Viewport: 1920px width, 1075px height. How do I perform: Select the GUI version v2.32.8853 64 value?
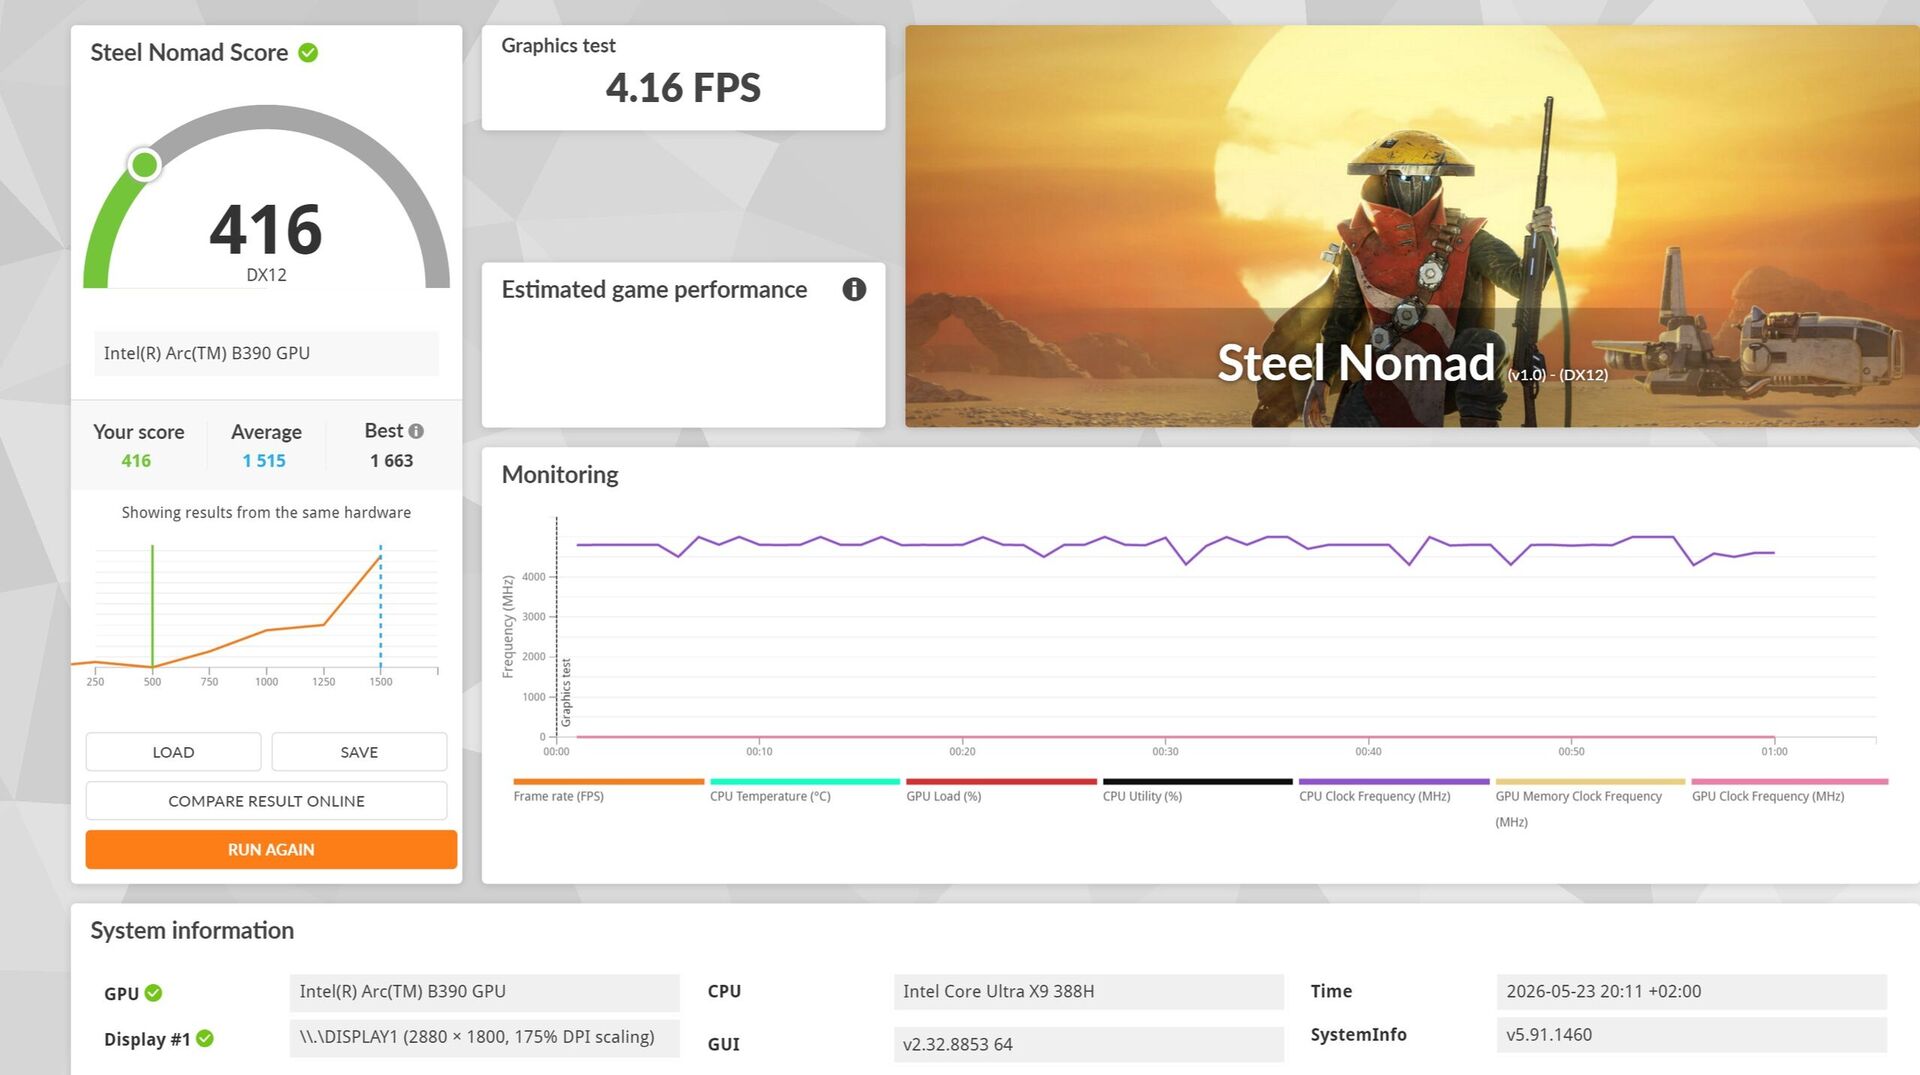1088,1045
